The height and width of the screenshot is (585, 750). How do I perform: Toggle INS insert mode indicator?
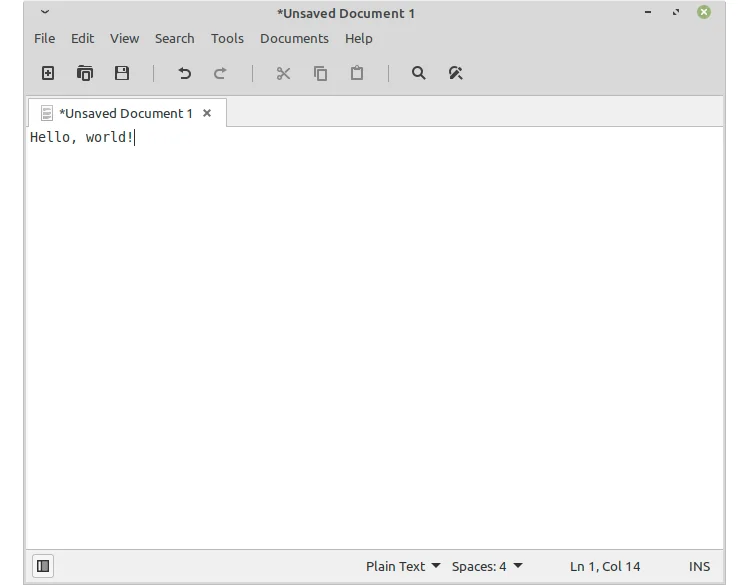tap(699, 566)
